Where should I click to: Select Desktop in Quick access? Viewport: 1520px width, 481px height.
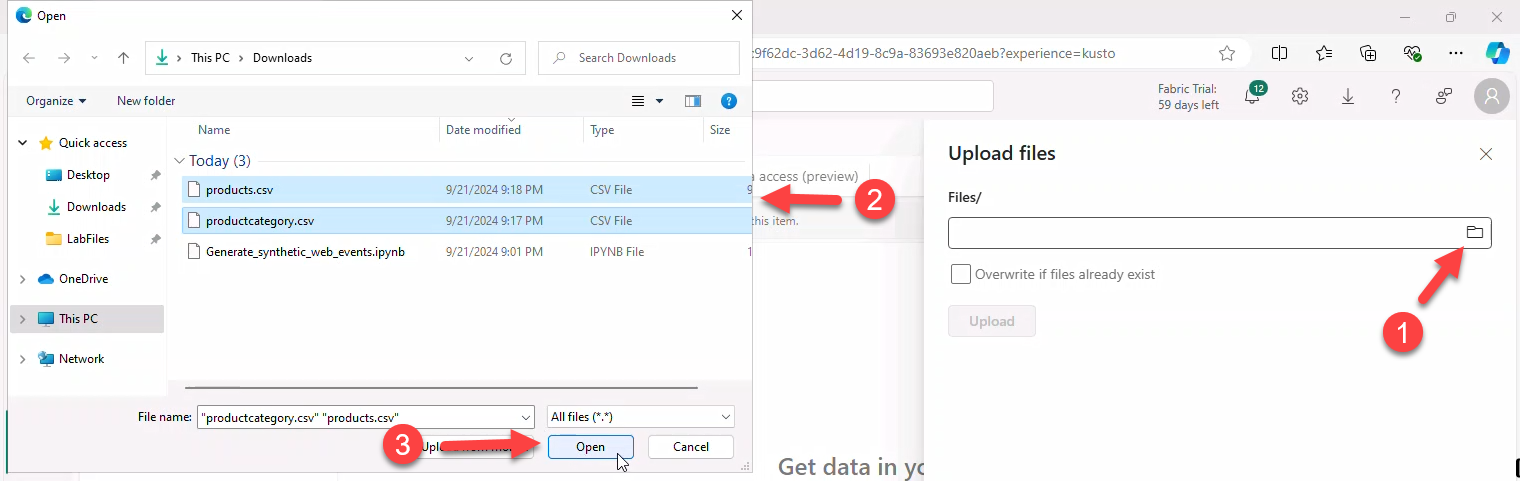pyautogui.click(x=88, y=175)
